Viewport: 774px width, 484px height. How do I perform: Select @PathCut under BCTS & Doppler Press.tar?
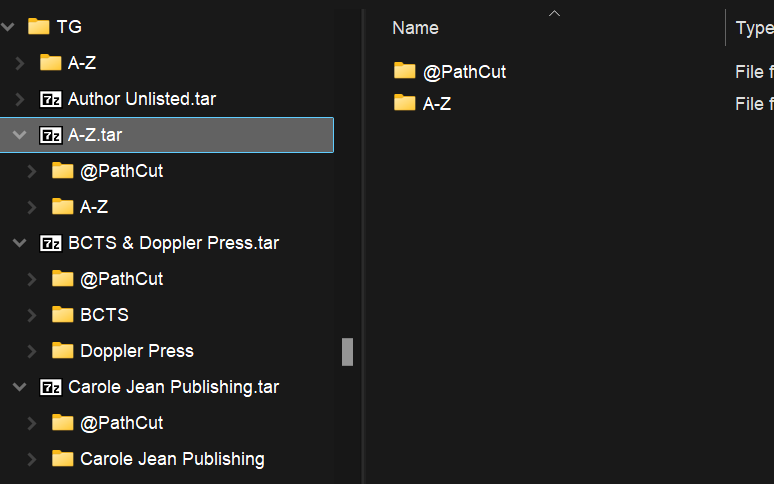121,279
